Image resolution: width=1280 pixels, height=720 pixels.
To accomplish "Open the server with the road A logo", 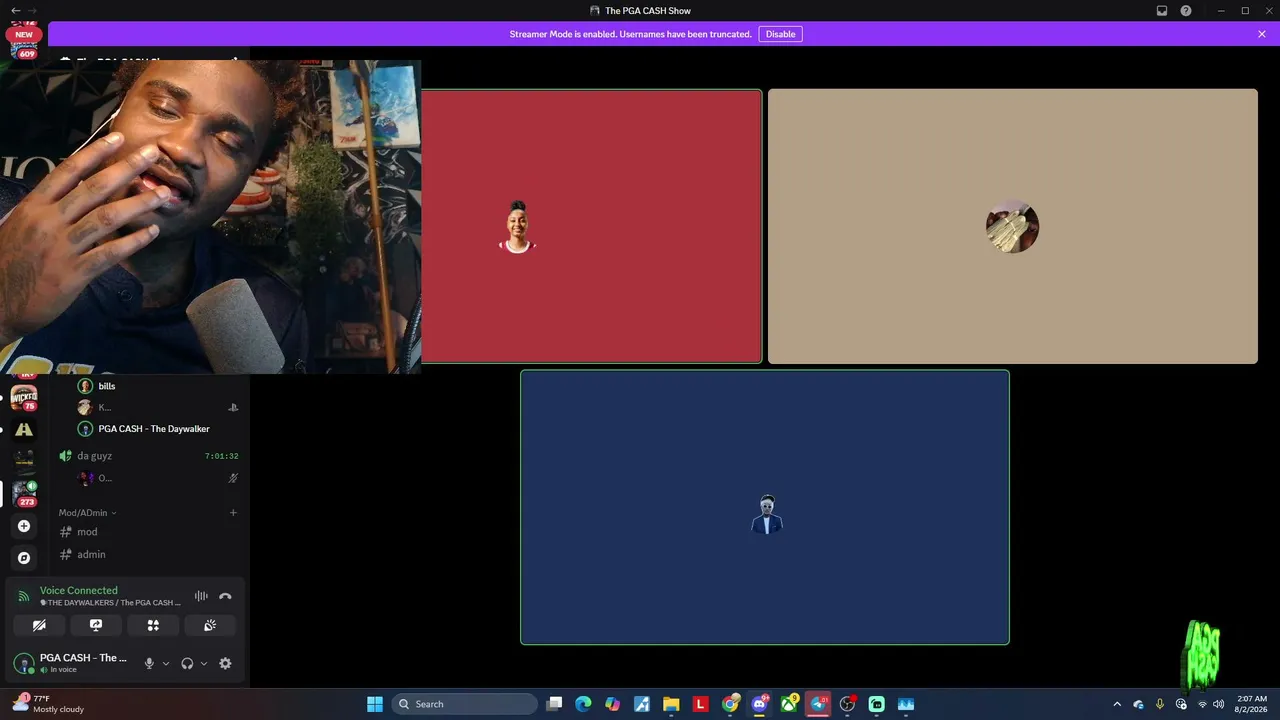I will pyautogui.click(x=24, y=429).
